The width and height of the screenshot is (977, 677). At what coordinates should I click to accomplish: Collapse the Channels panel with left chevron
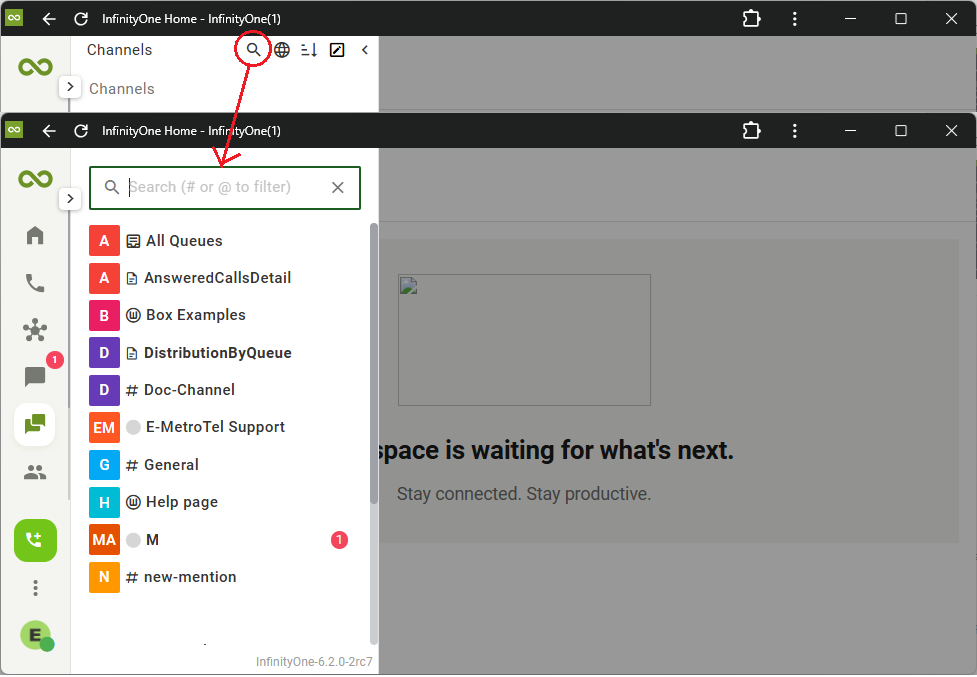coord(365,50)
